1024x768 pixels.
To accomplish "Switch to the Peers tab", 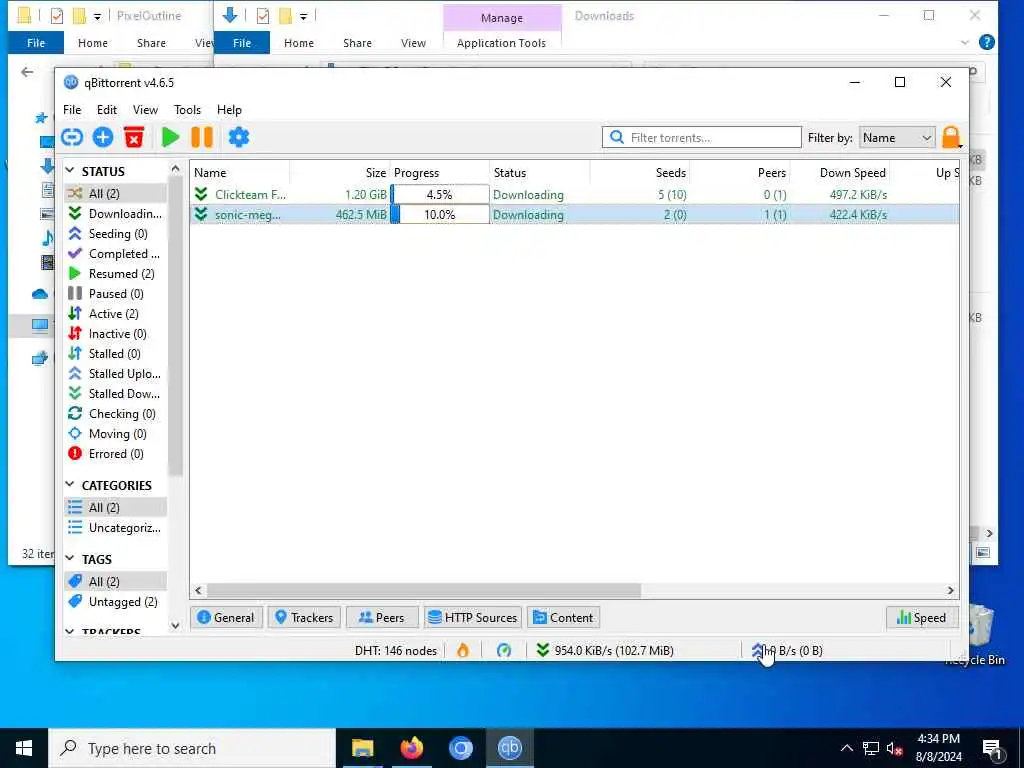I will [x=382, y=618].
